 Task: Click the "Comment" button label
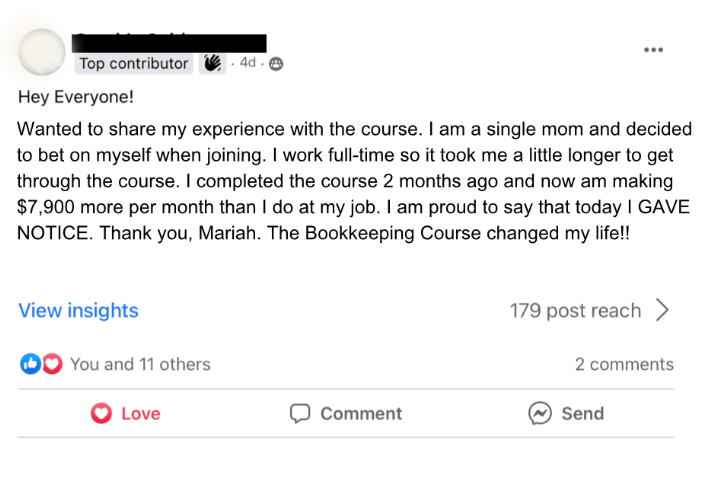coord(361,413)
